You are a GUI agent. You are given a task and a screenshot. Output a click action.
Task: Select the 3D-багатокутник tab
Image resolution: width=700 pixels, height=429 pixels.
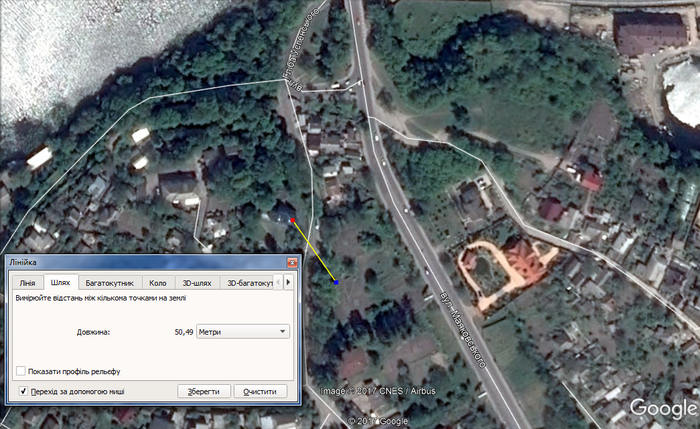coord(247,283)
